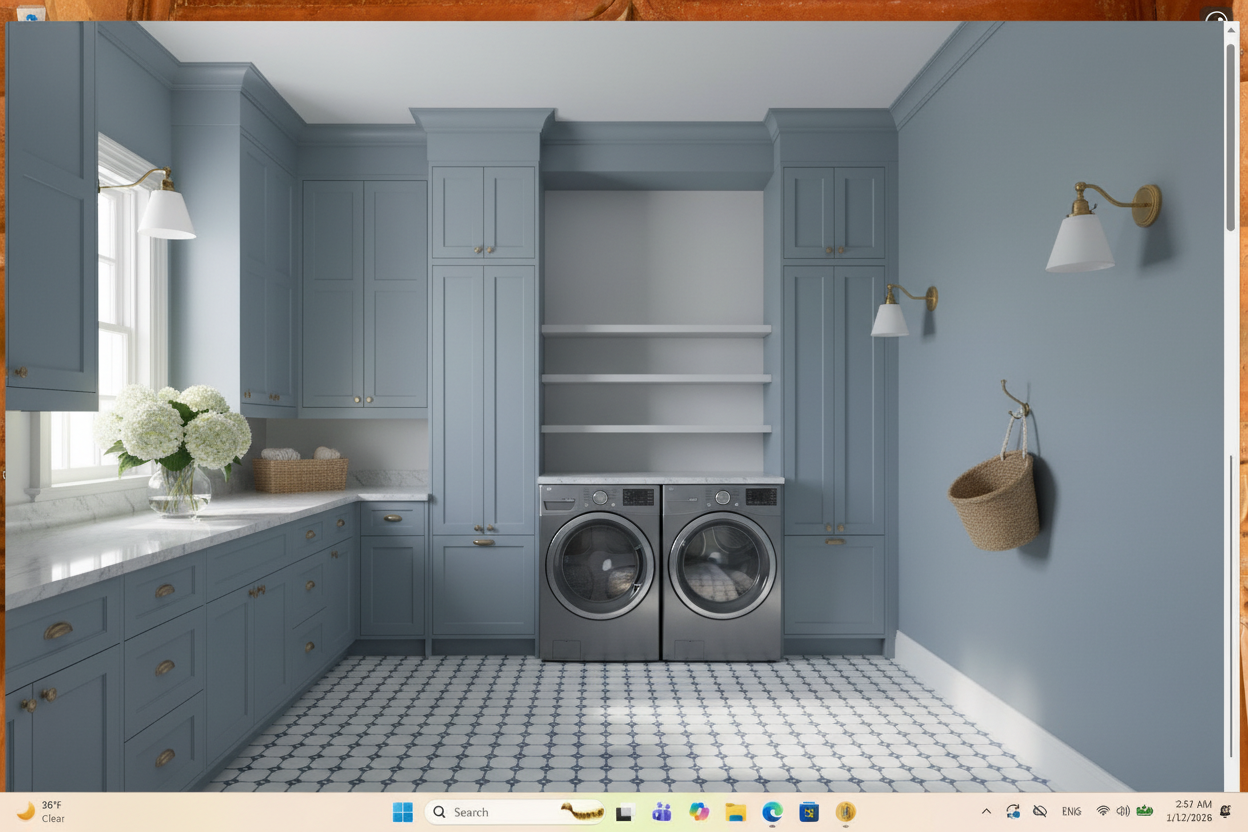The width and height of the screenshot is (1248, 832).
Task: Click the vertical scrollbar beside the image
Action: click(1231, 400)
